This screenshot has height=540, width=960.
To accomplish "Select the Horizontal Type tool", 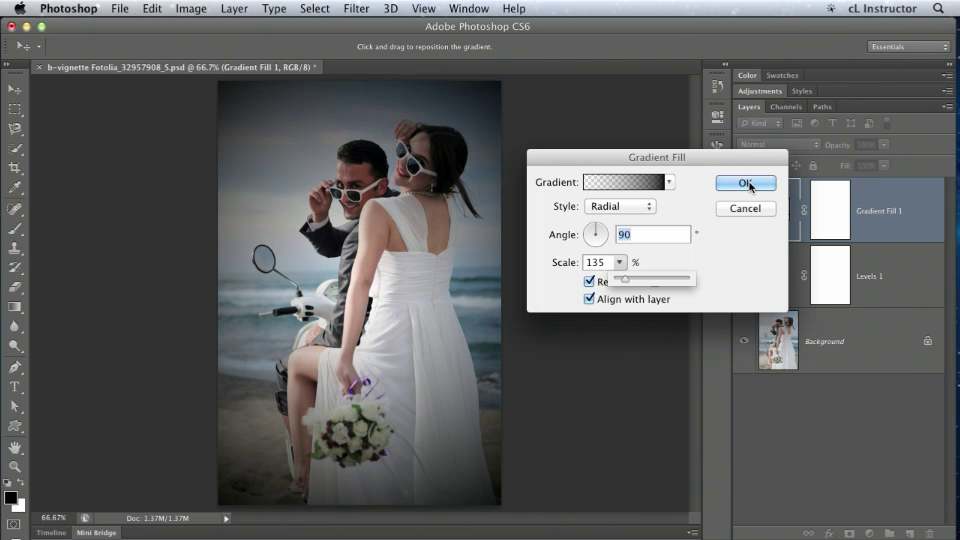I will coord(15,387).
